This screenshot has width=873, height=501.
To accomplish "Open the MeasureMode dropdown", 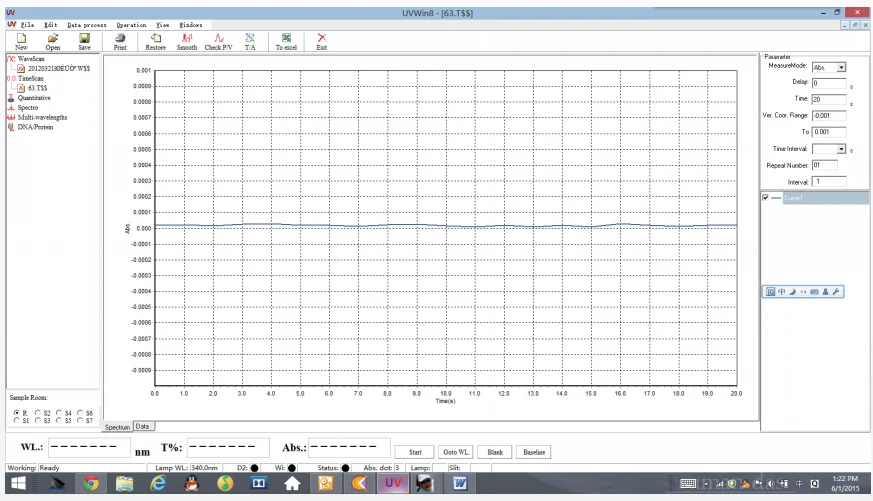I will click(x=841, y=67).
